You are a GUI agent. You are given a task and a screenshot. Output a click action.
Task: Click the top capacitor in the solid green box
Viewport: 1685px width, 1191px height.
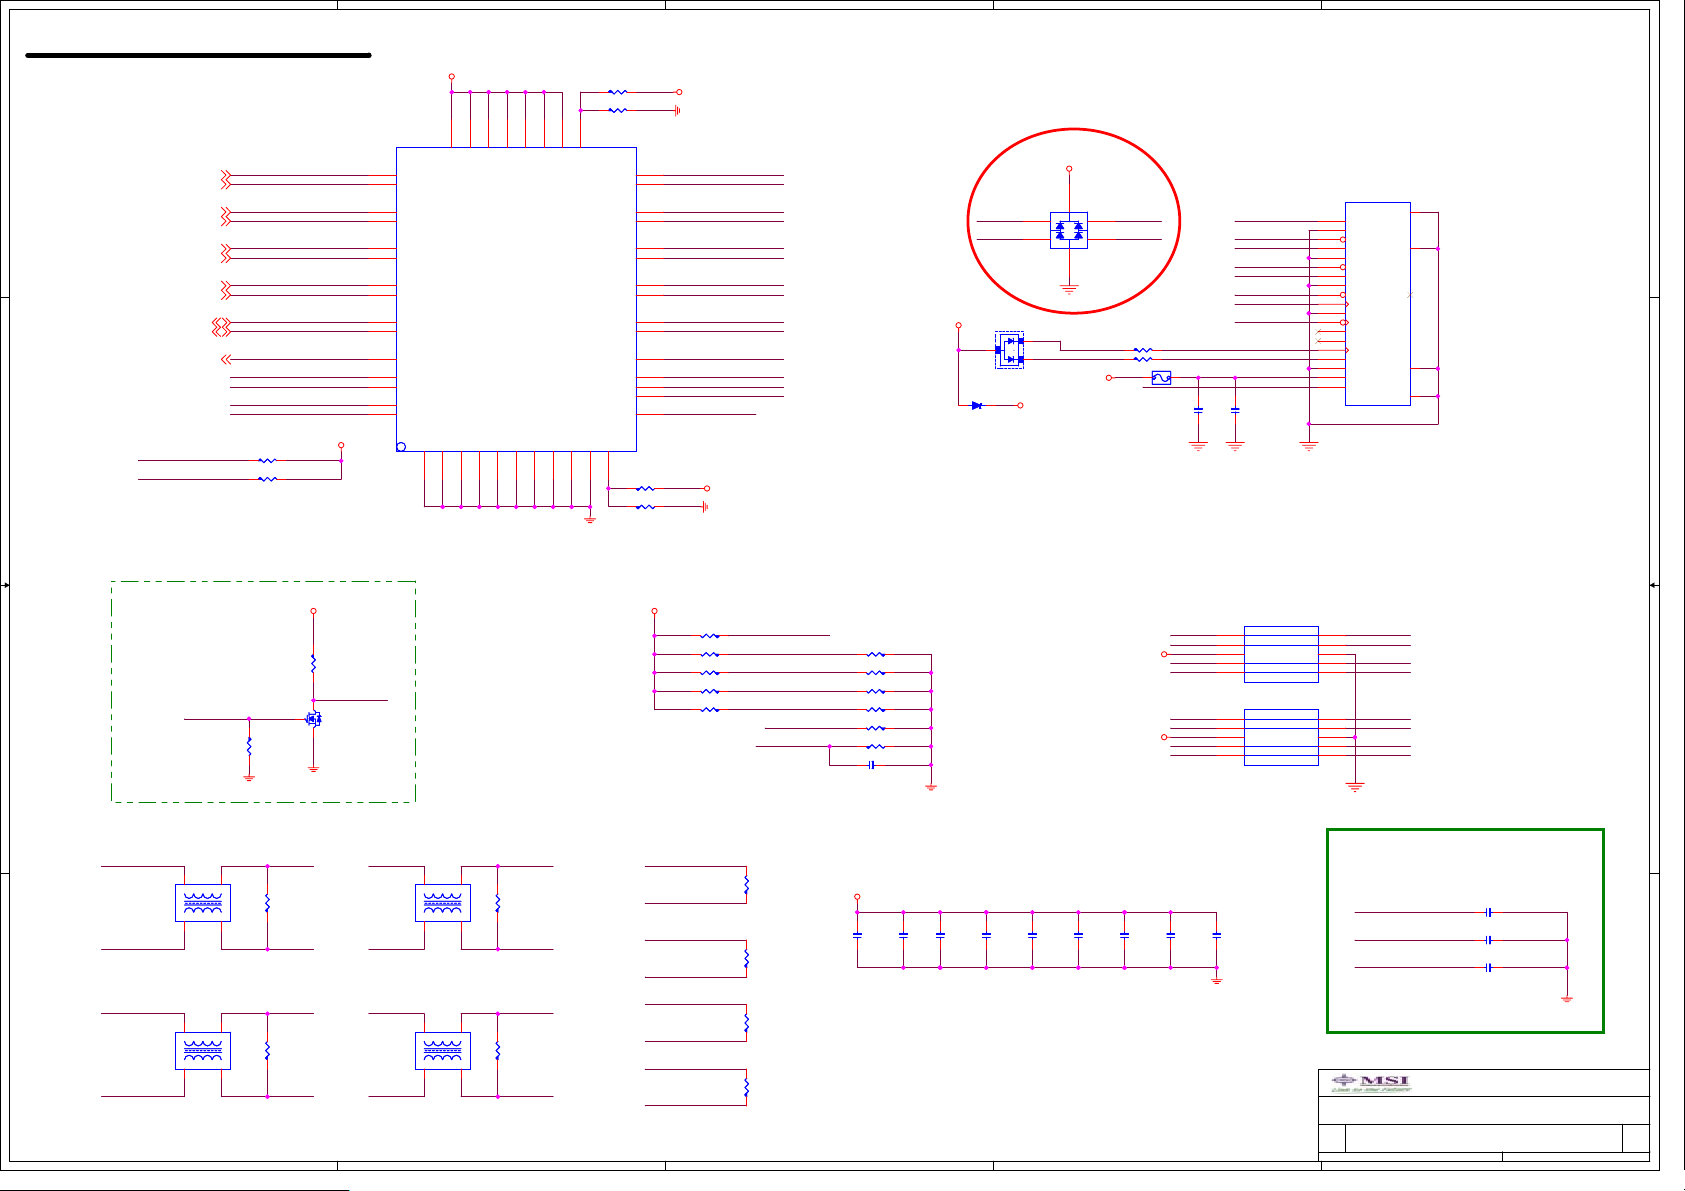coord(1489,912)
